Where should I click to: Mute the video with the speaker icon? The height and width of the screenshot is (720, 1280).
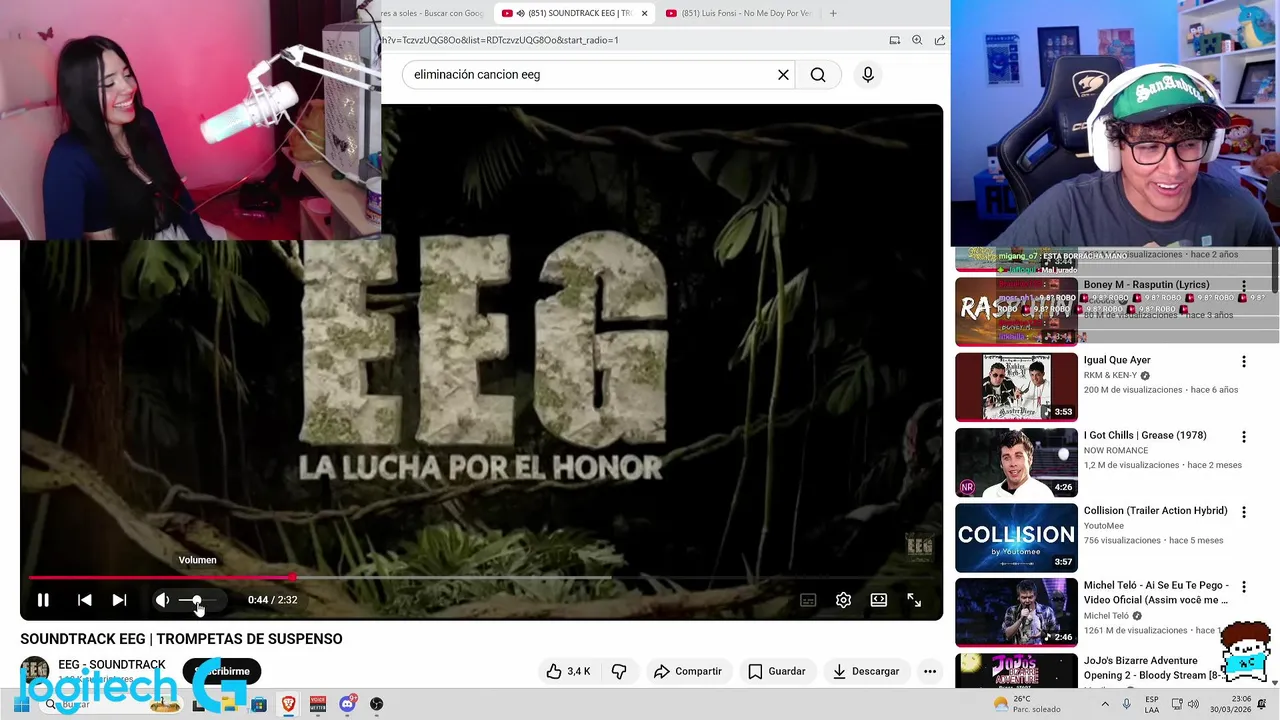pyautogui.click(x=162, y=600)
